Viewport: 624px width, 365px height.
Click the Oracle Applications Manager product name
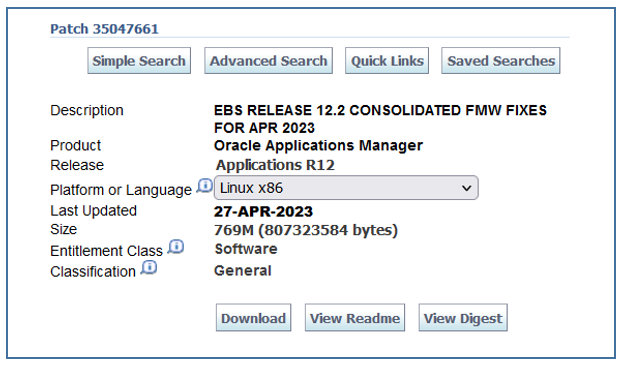pyautogui.click(x=318, y=146)
